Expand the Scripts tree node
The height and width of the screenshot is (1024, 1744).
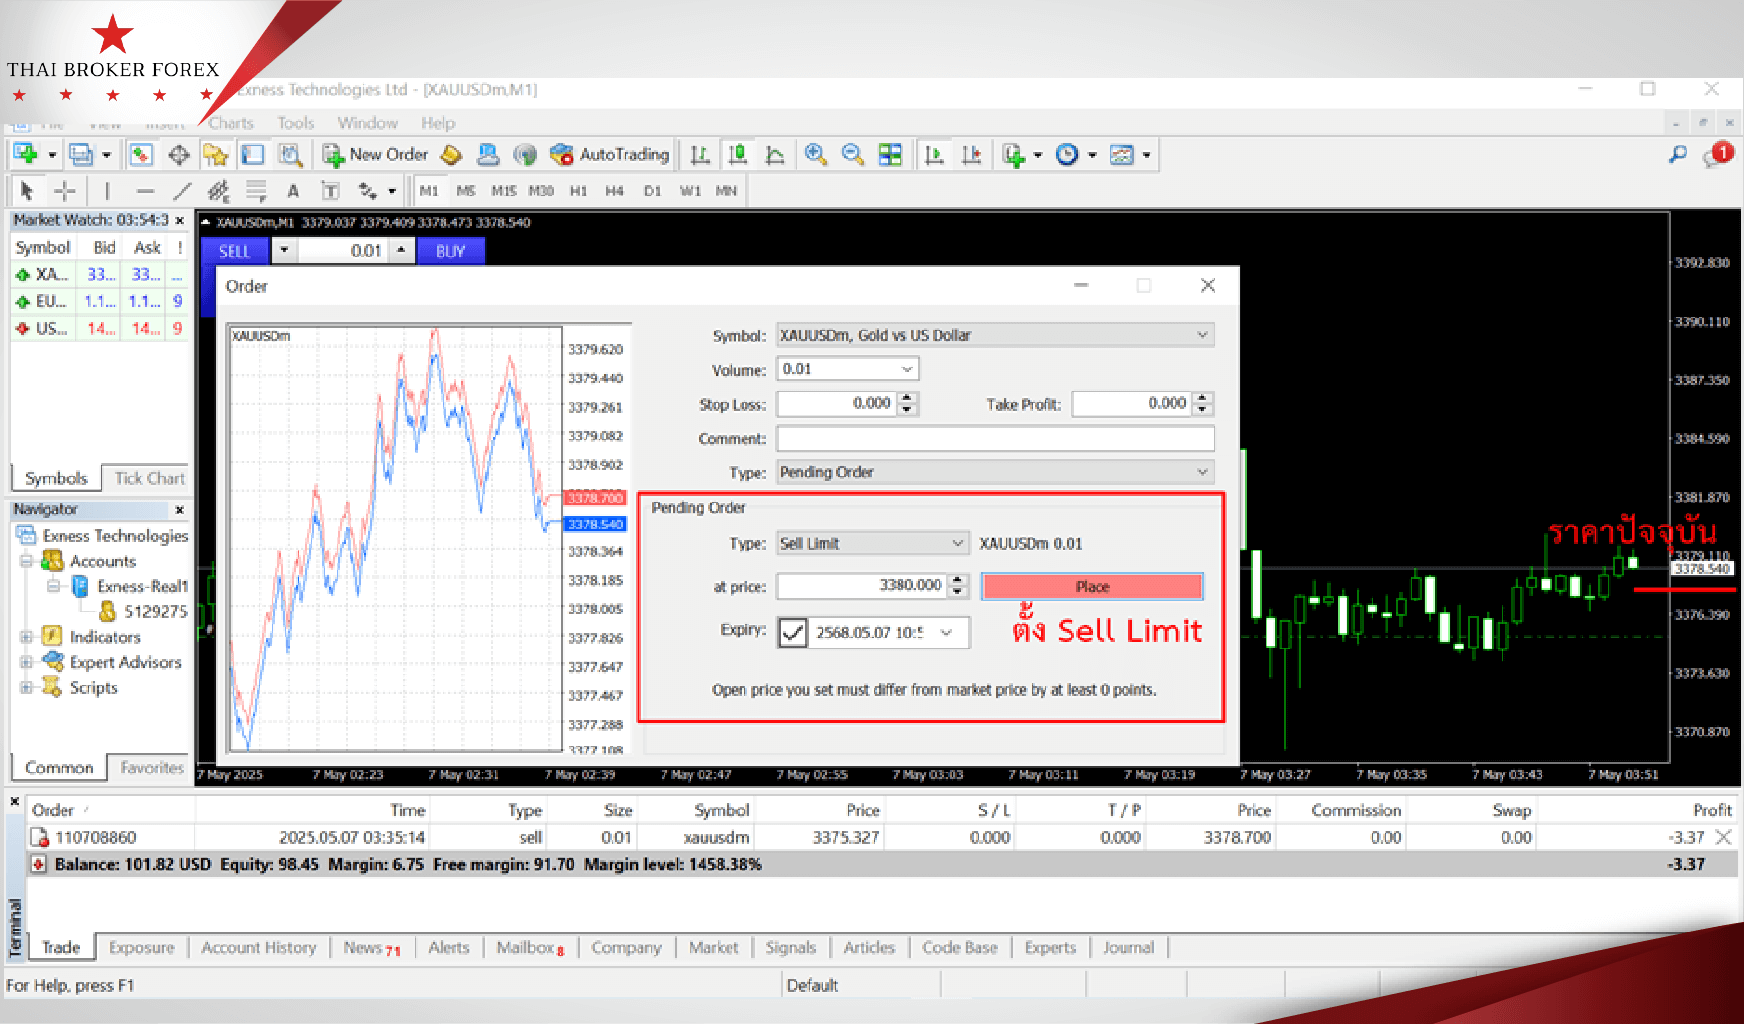tap(26, 687)
